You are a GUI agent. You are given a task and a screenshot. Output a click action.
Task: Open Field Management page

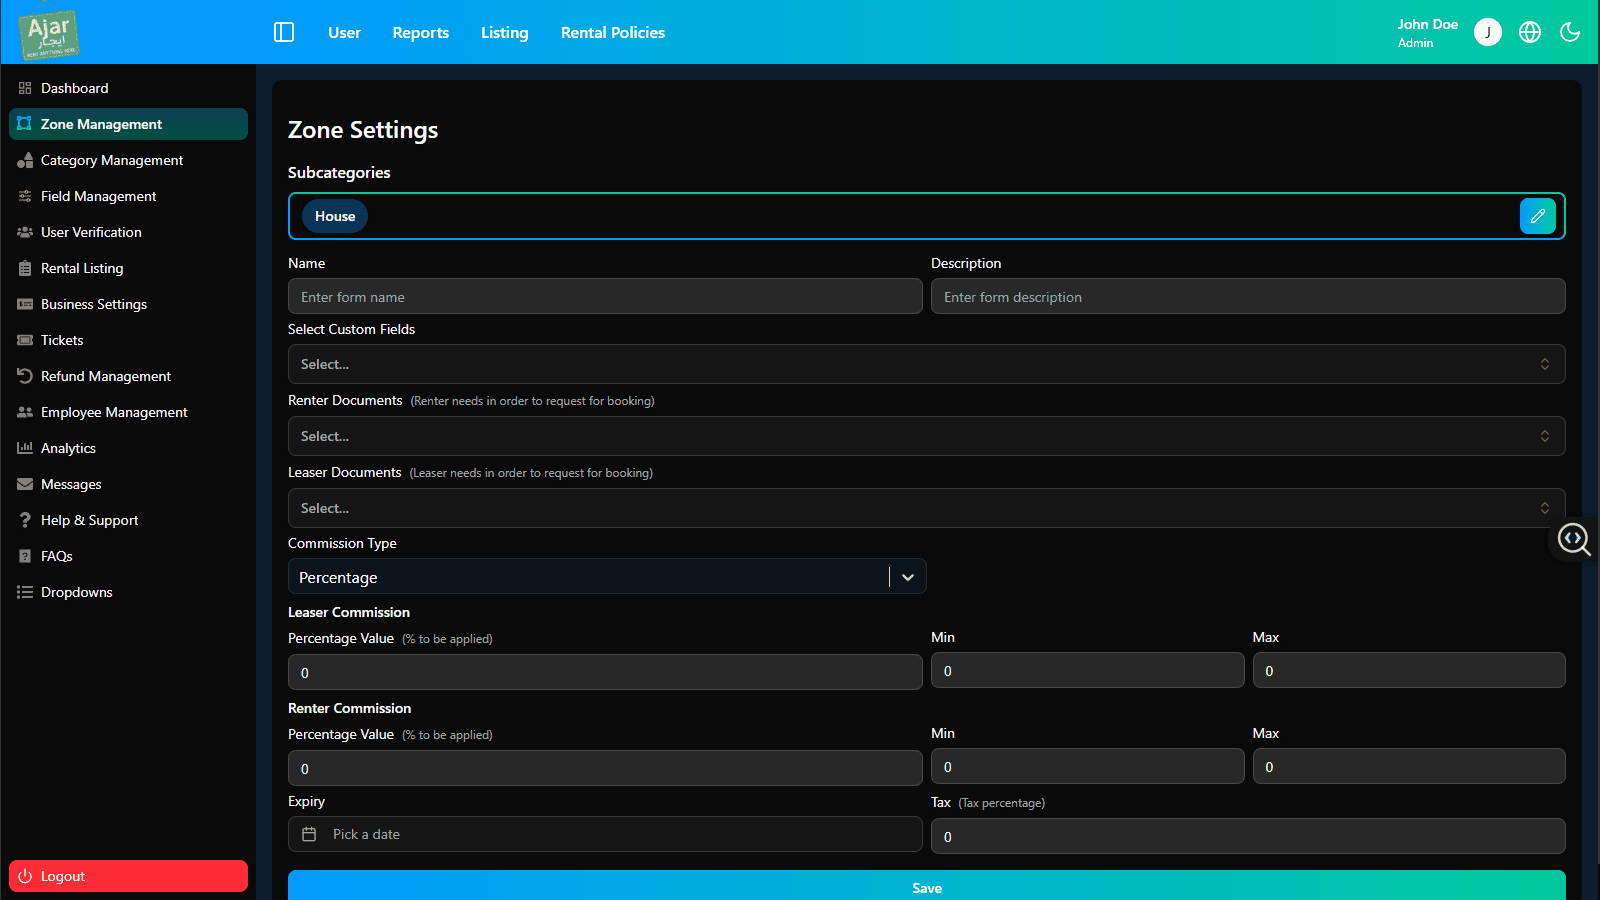click(128, 196)
